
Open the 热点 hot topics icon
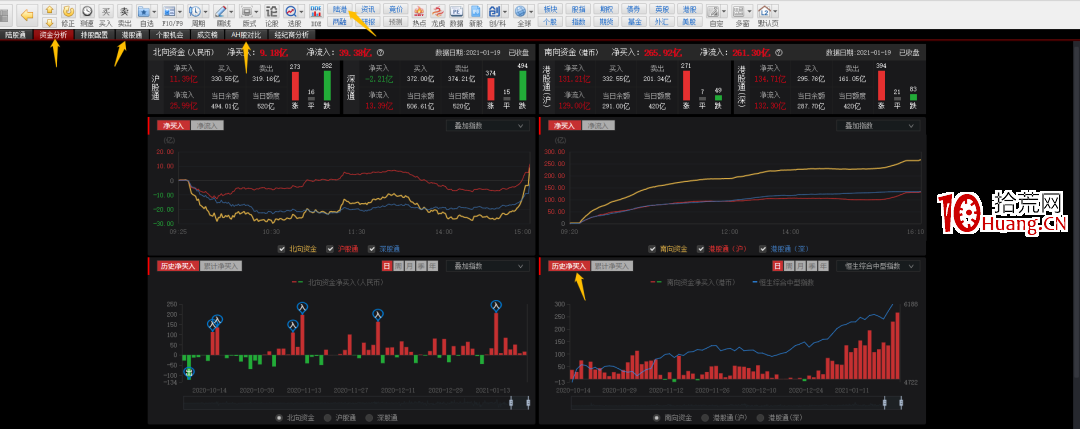click(418, 14)
